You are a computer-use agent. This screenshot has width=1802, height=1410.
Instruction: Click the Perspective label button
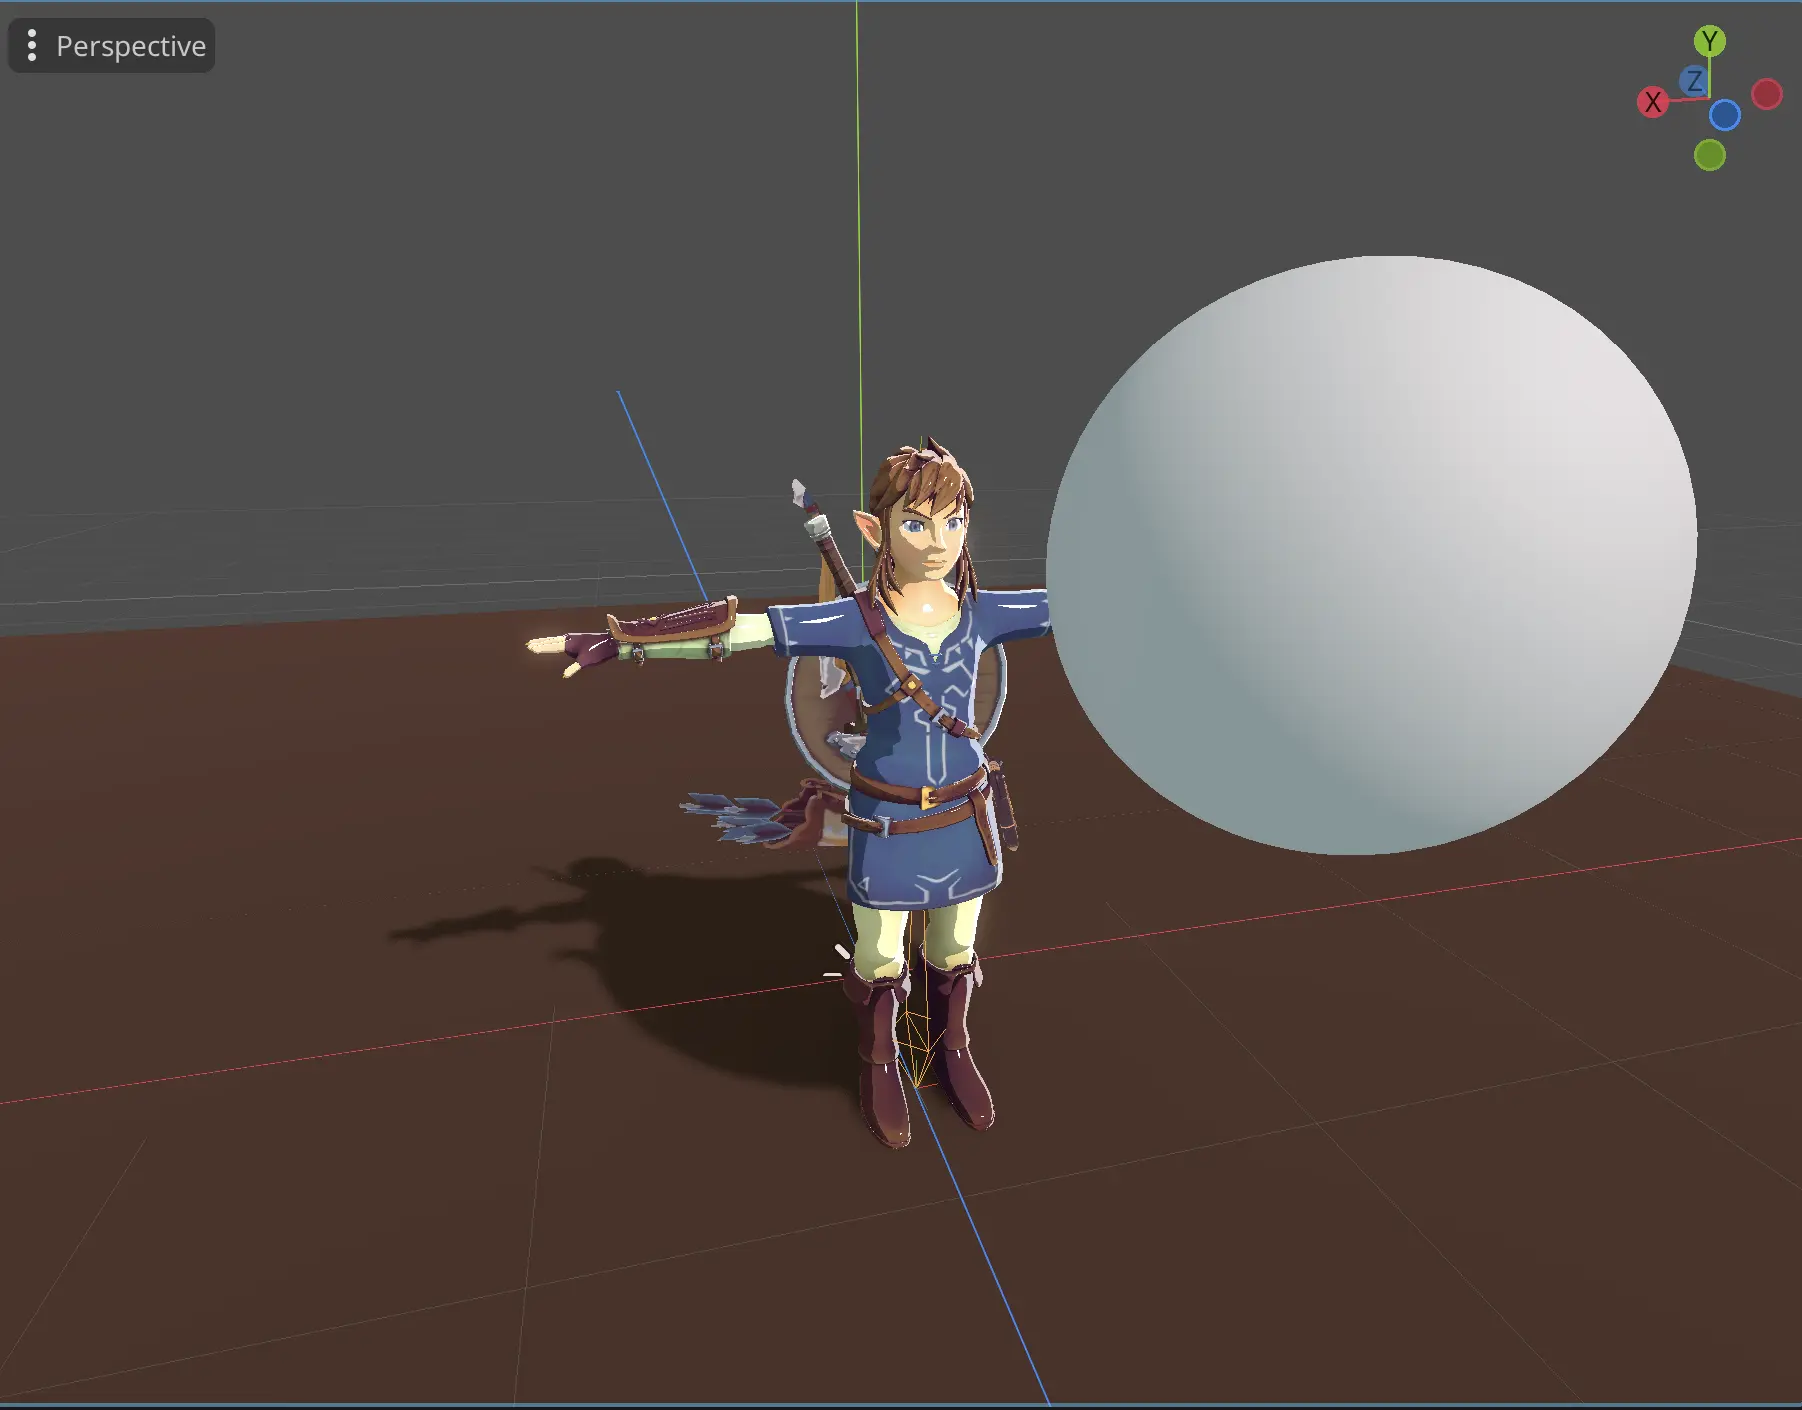click(131, 45)
